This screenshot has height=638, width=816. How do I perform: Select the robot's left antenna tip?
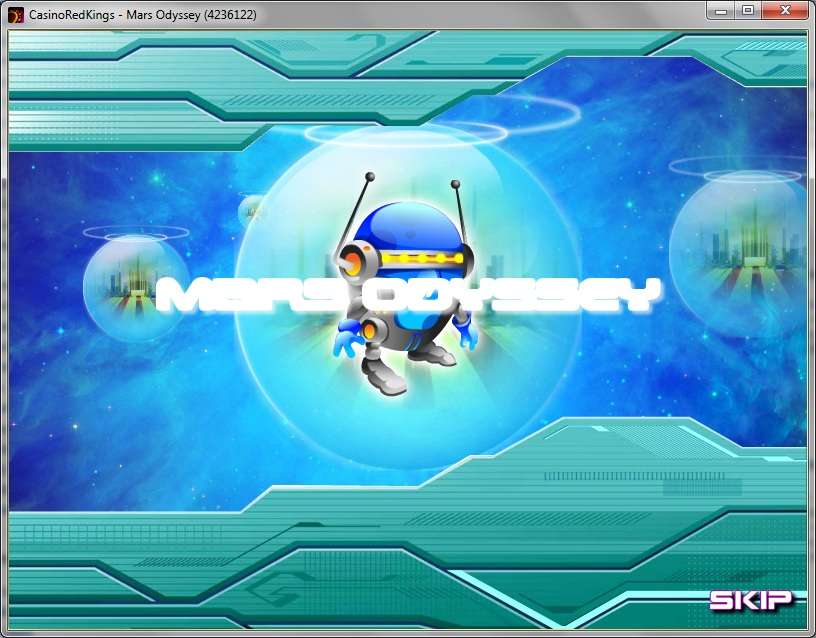tap(370, 179)
